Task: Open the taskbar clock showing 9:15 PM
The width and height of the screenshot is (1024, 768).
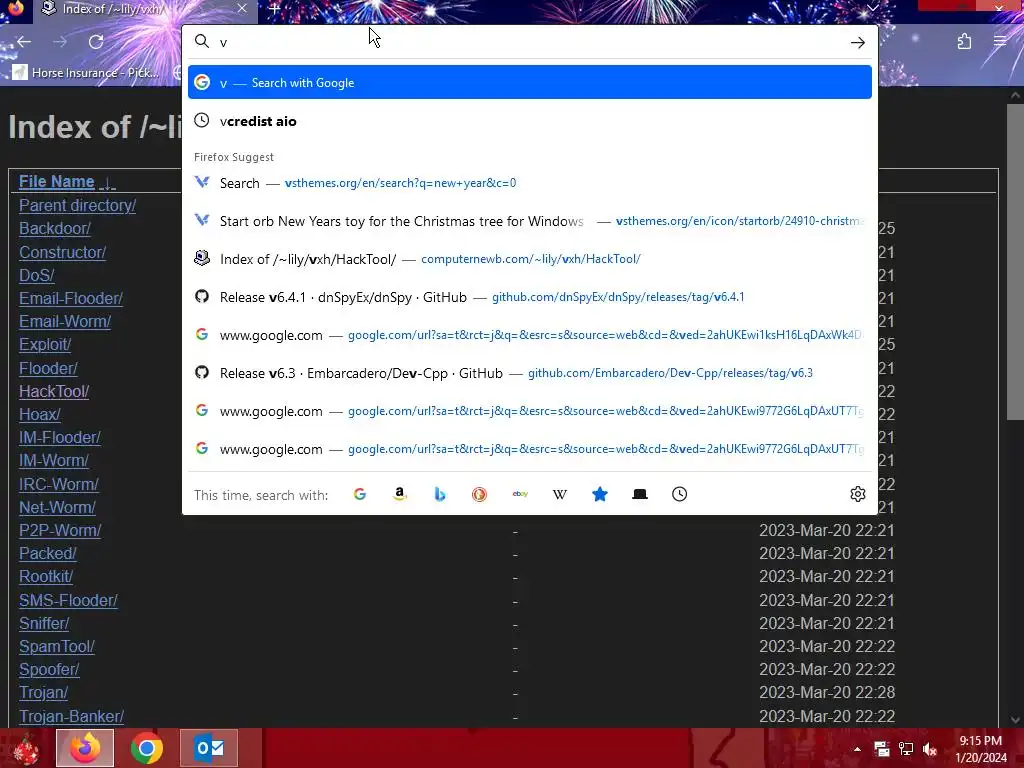Action: (x=980, y=749)
